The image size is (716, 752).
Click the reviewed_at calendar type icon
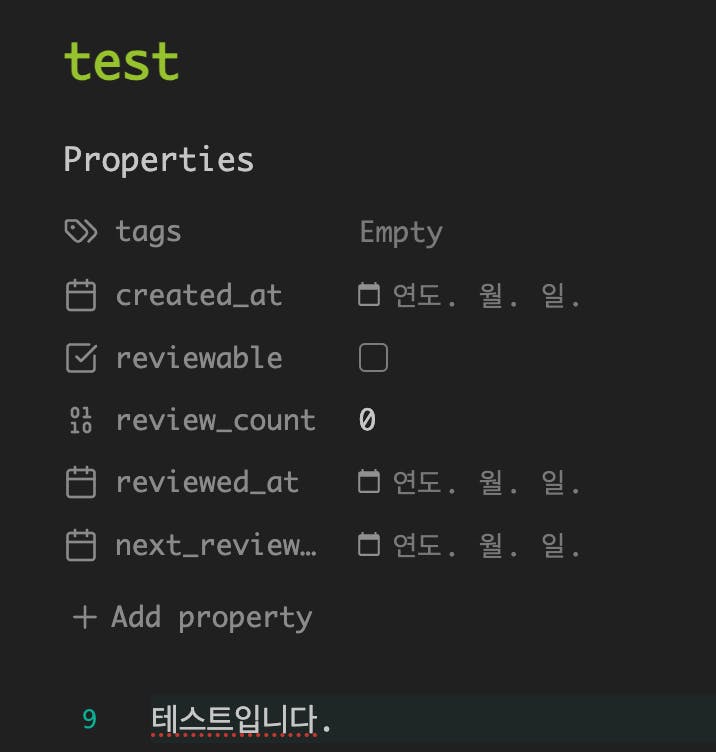click(80, 483)
